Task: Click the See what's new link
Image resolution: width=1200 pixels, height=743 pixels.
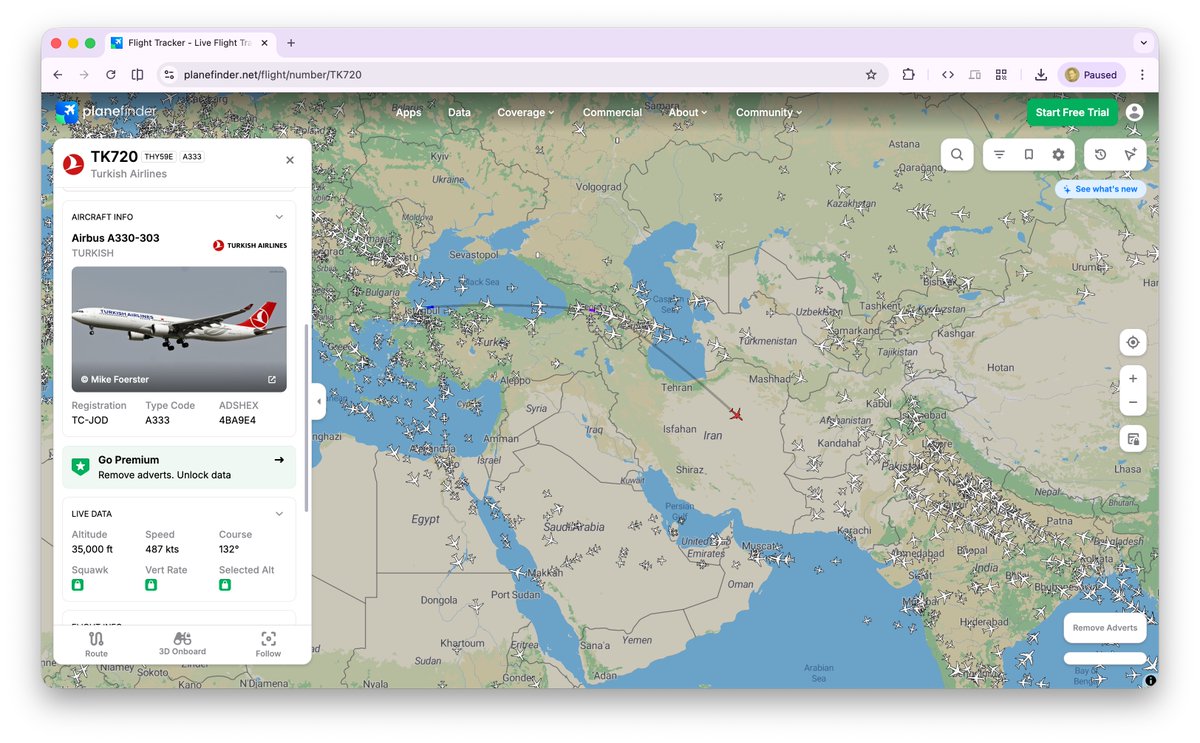Action: [x=1100, y=188]
